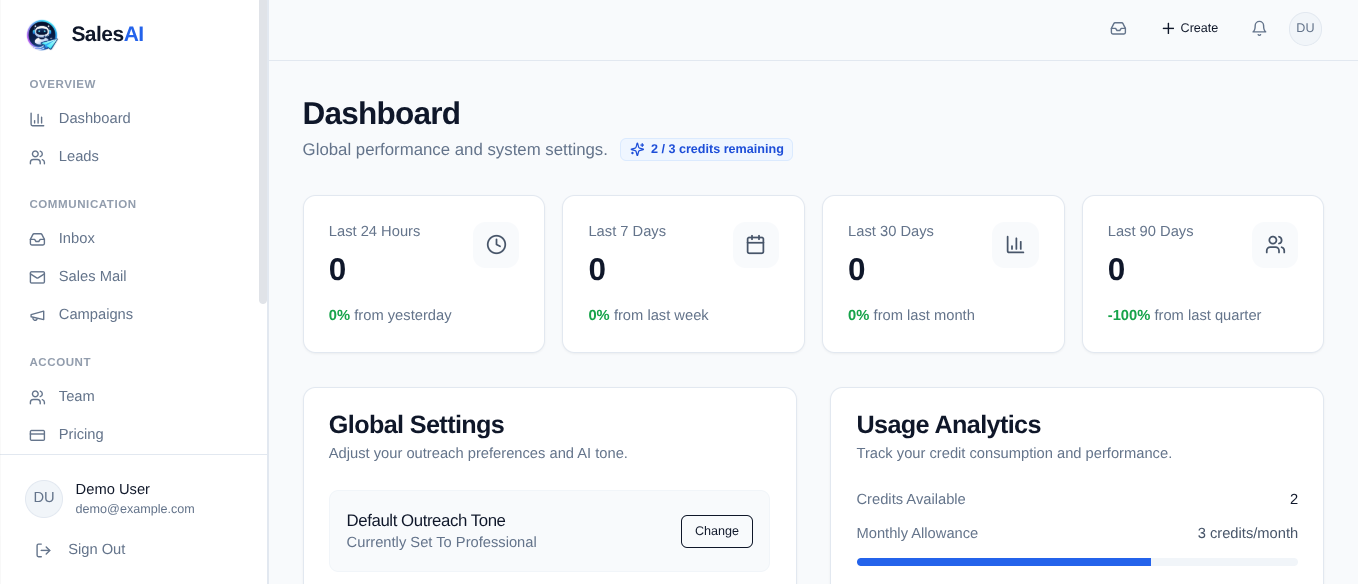Screen dimensions: 1358x584
Task: Click the Last 7 Days stat label
Action: point(627,231)
